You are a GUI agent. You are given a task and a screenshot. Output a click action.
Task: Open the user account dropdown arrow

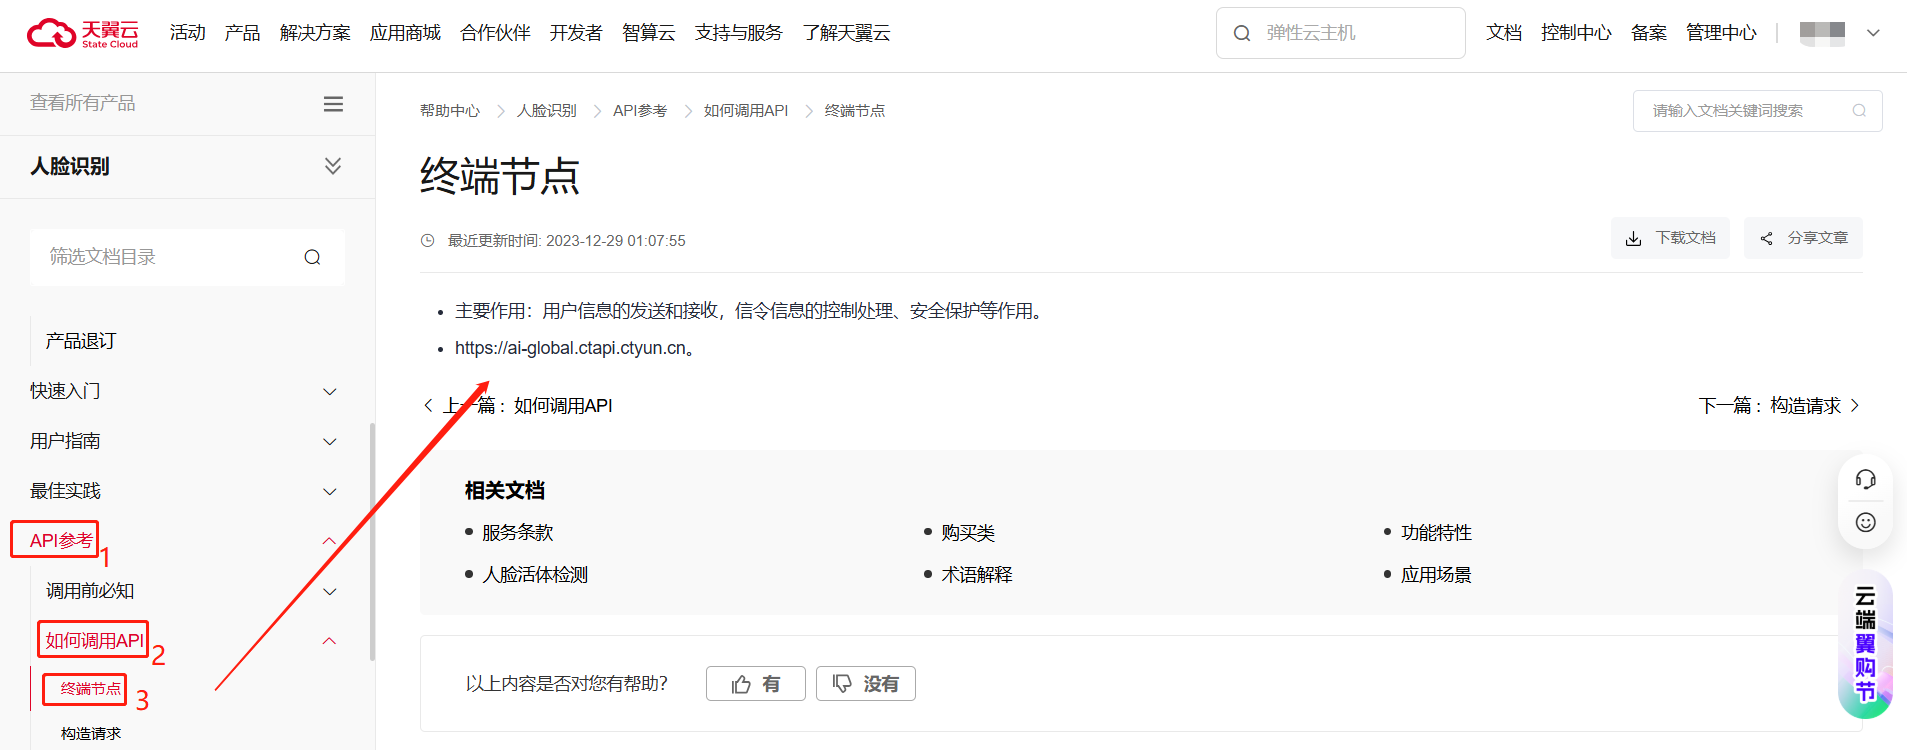[1873, 33]
